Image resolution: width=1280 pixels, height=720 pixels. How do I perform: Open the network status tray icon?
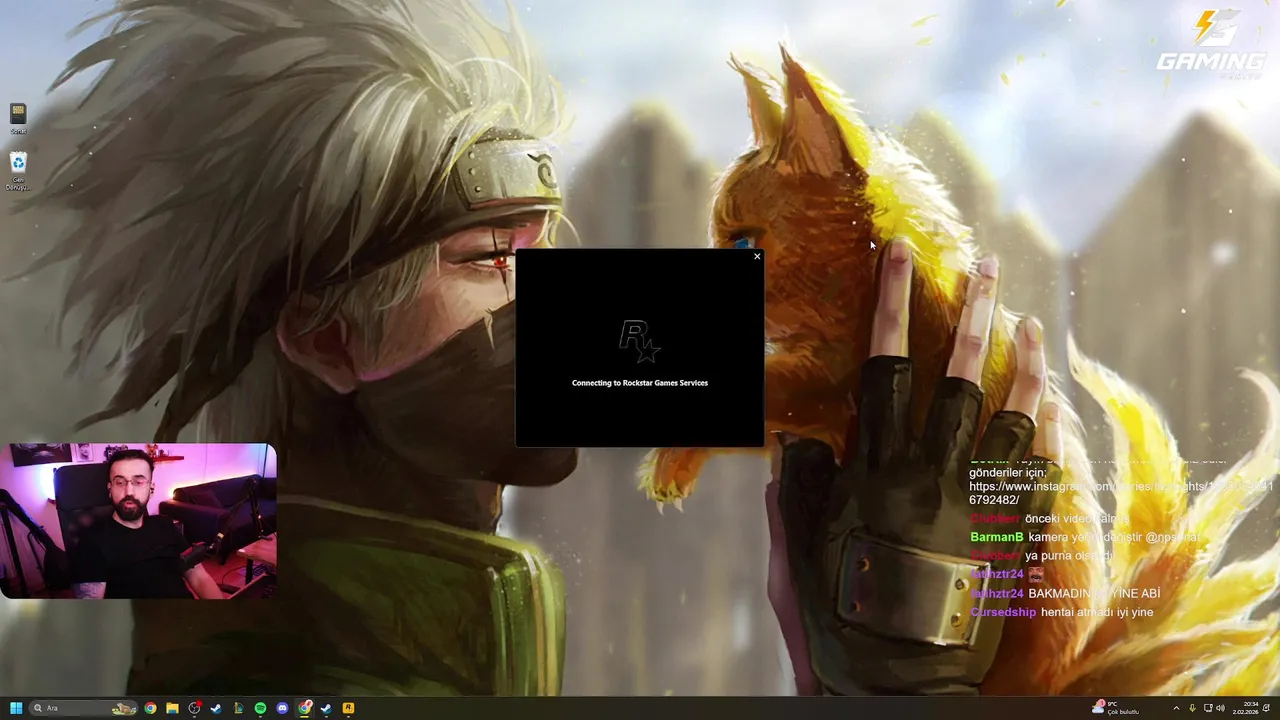coord(1208,708)
